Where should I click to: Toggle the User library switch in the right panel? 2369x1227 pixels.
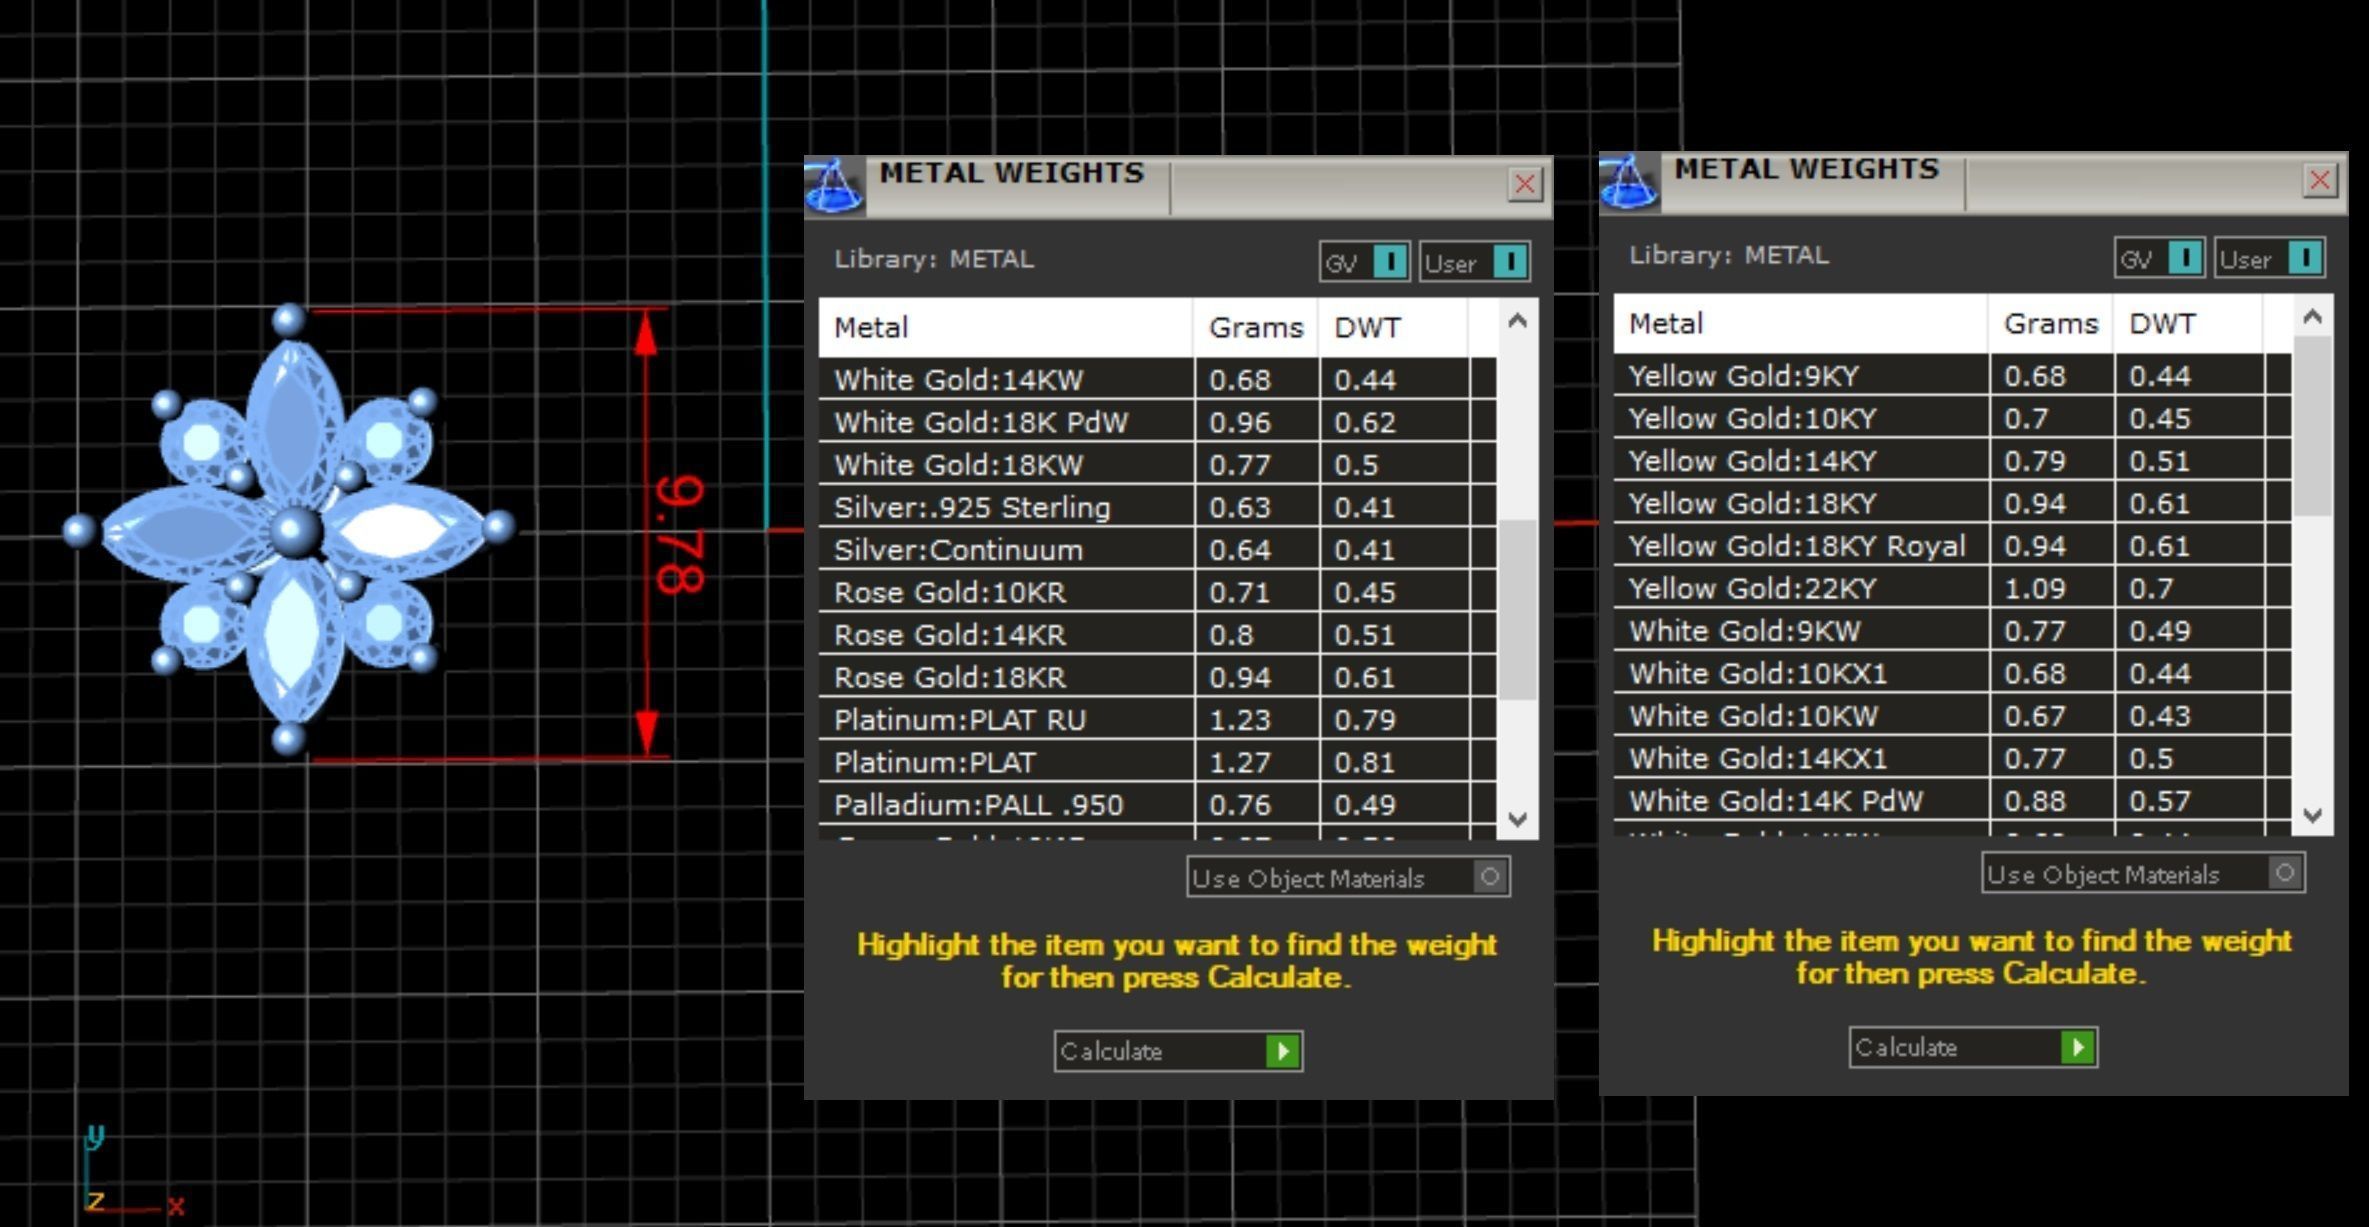(x=2304, y=258)
